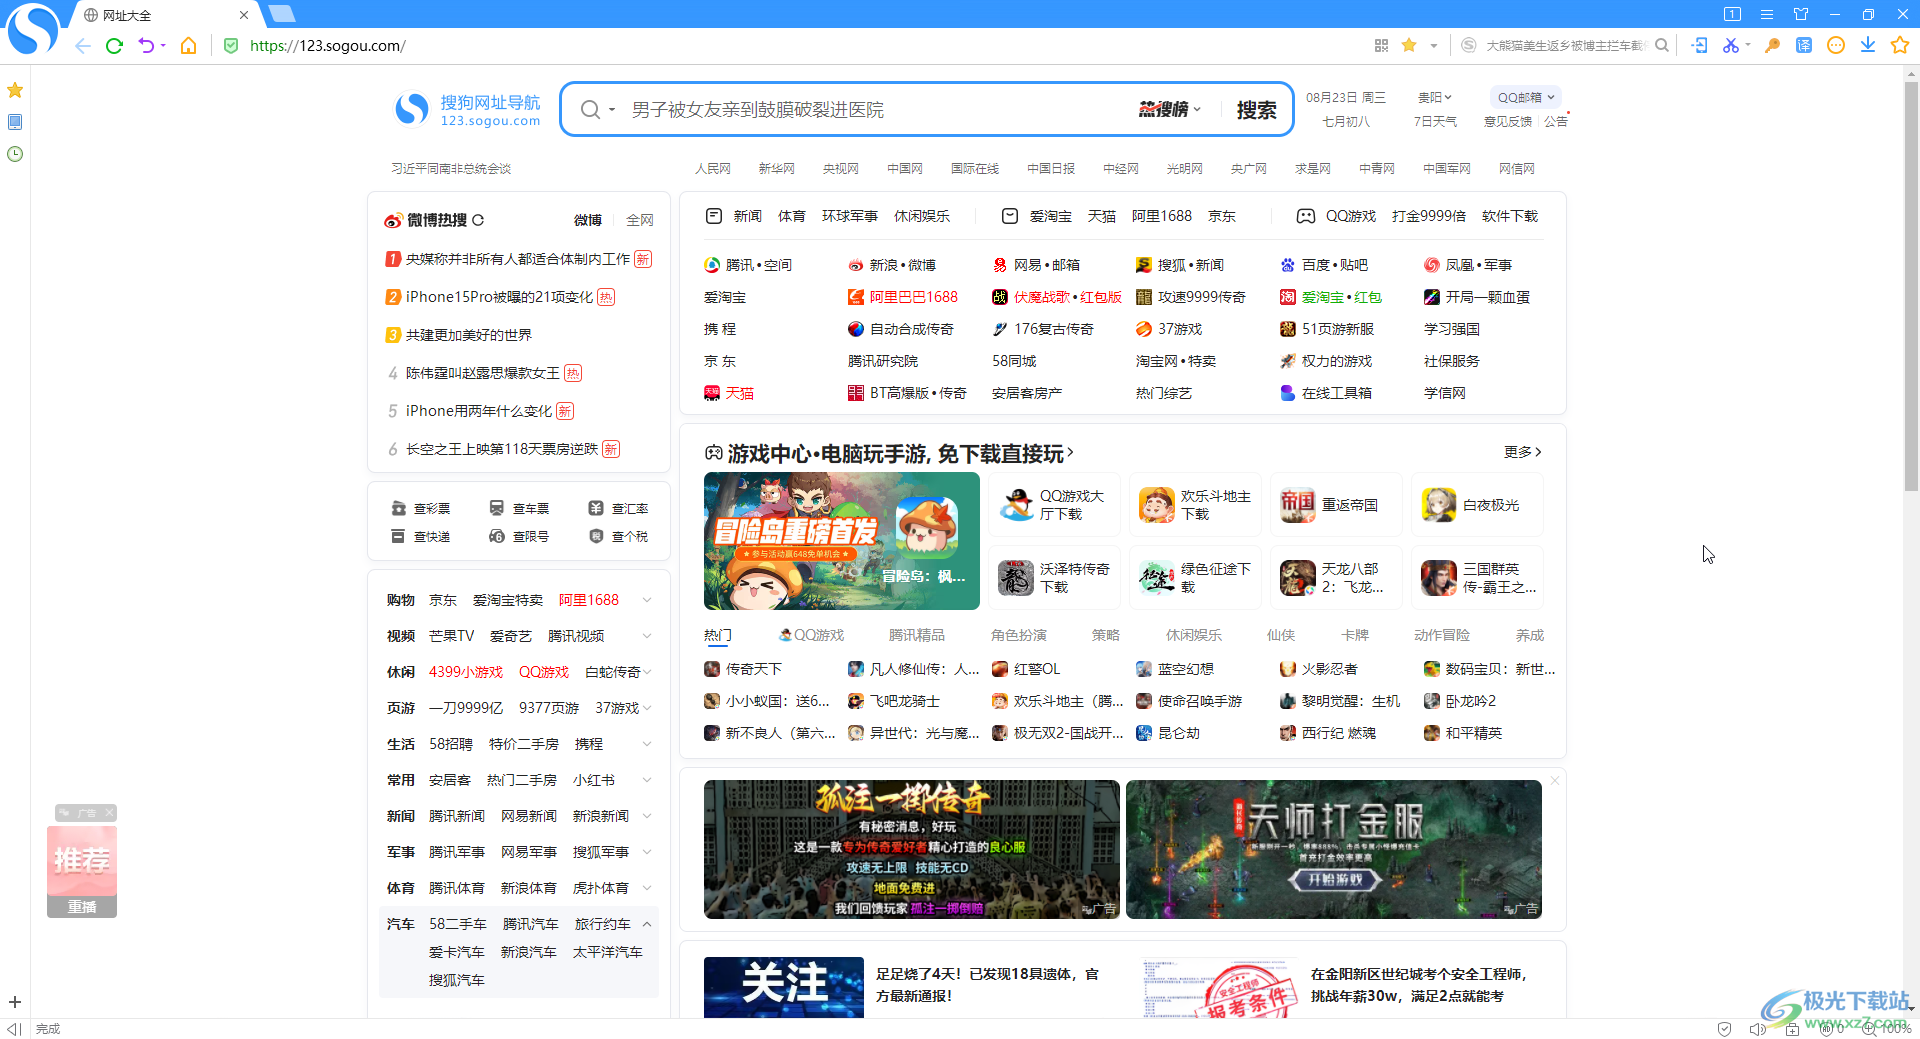Close the game advertisement panel with its X

(1555, 781)
